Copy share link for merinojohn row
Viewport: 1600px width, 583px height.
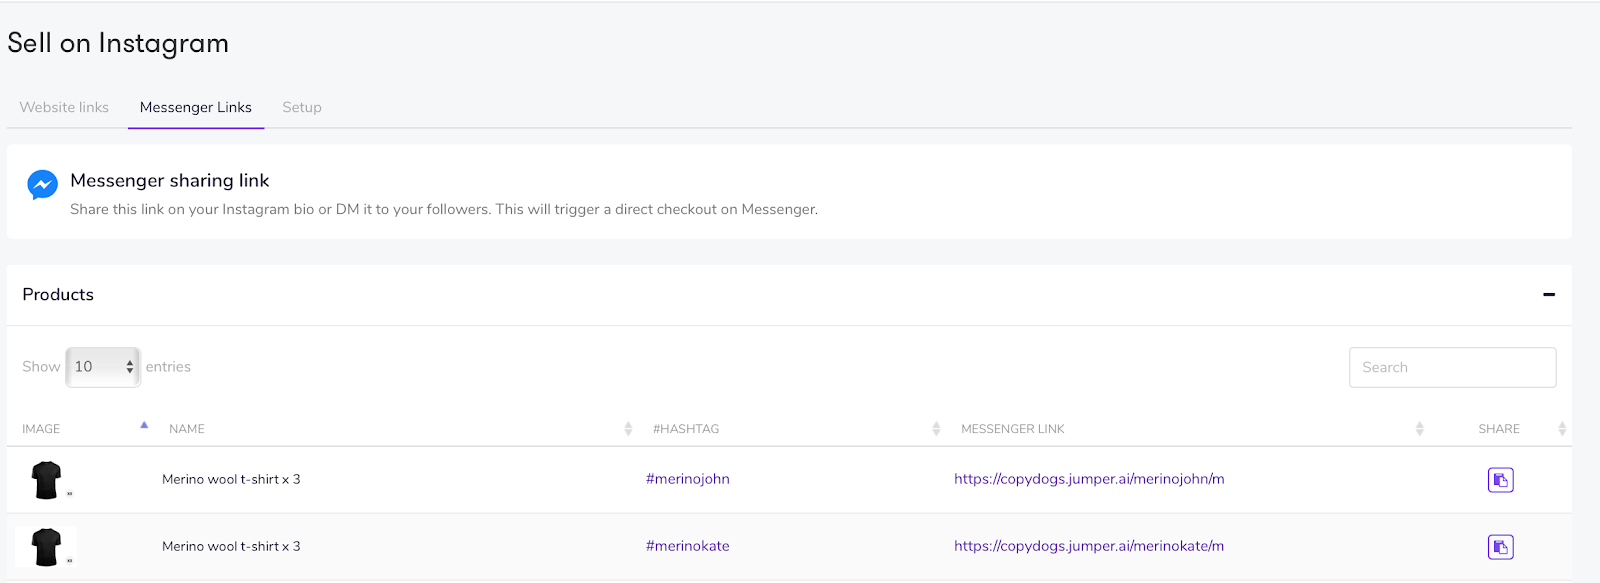click(x=1500, y=480)
